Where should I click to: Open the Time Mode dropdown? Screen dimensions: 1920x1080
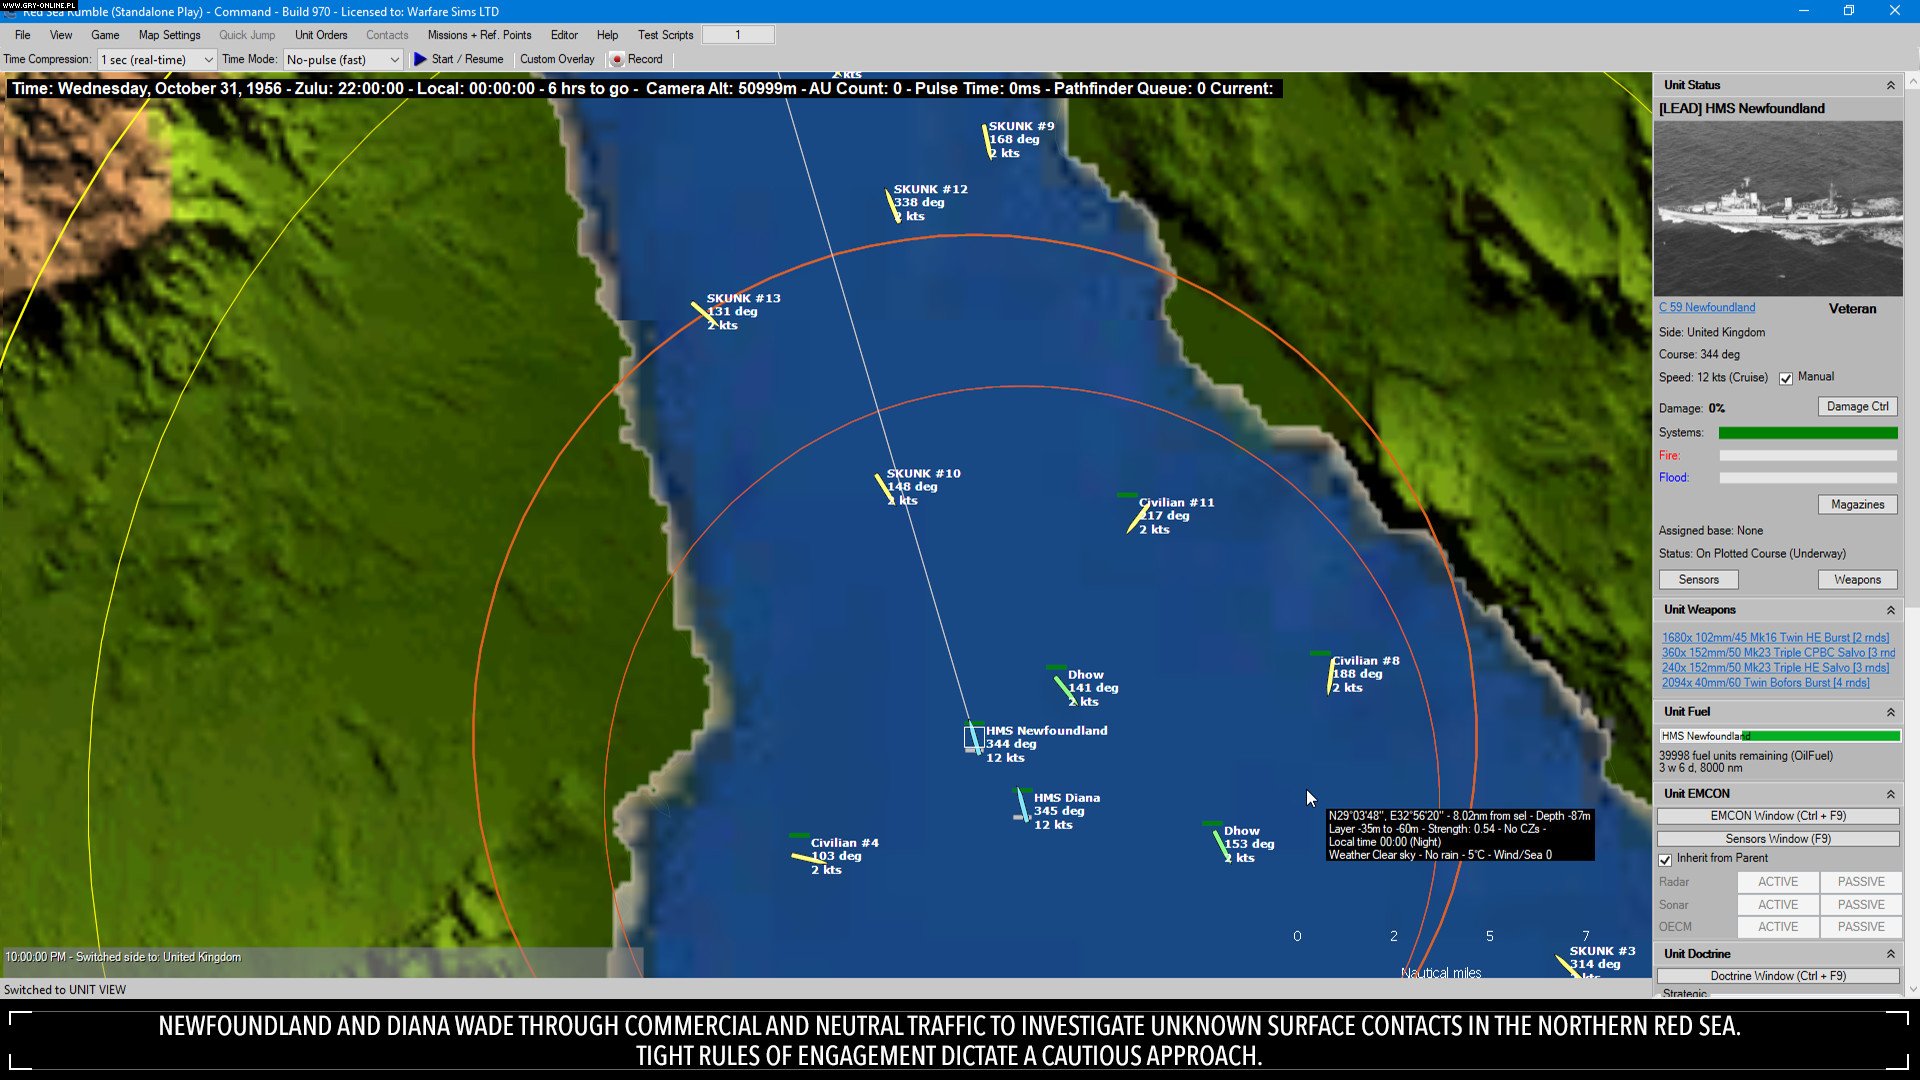[x=396, y=59]
